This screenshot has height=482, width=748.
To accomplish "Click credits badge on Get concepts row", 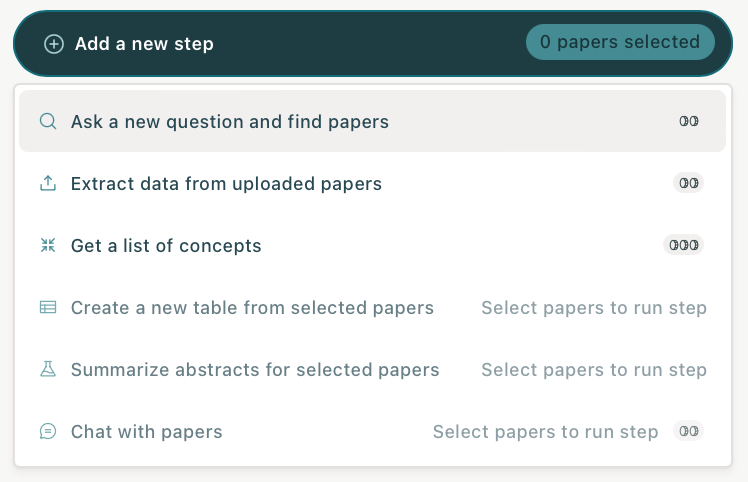I will tap(684, 246).
